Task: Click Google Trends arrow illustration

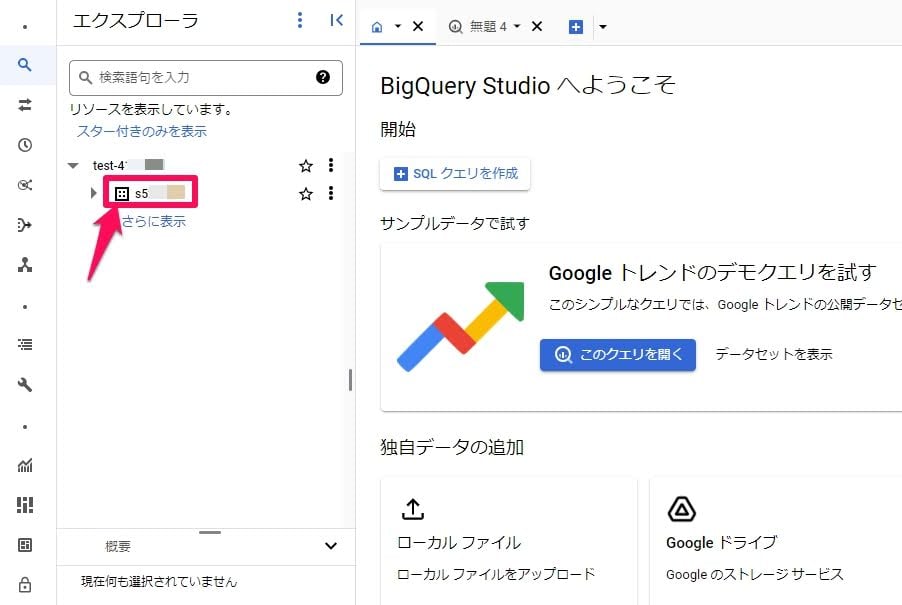Action: click(x=460, y=326)
